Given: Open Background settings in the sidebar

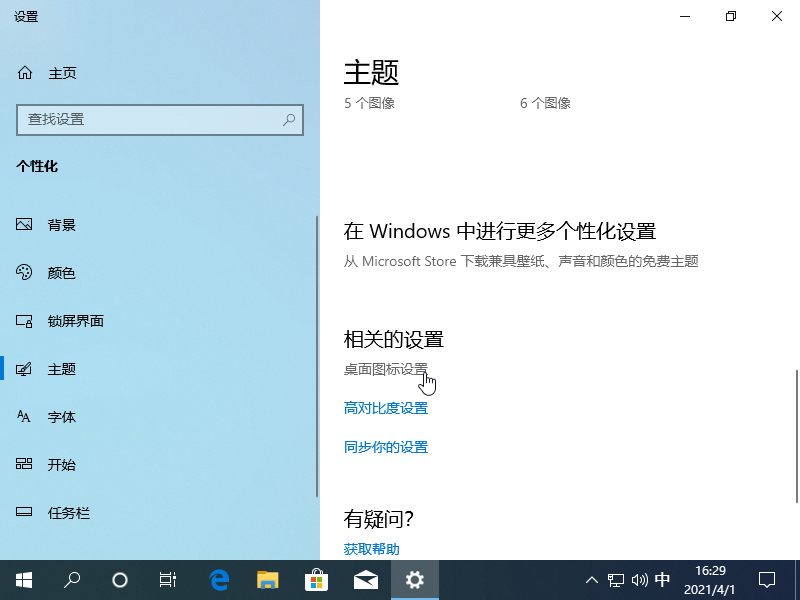Looking at the screenshot, I should click(x=61, y=225).
